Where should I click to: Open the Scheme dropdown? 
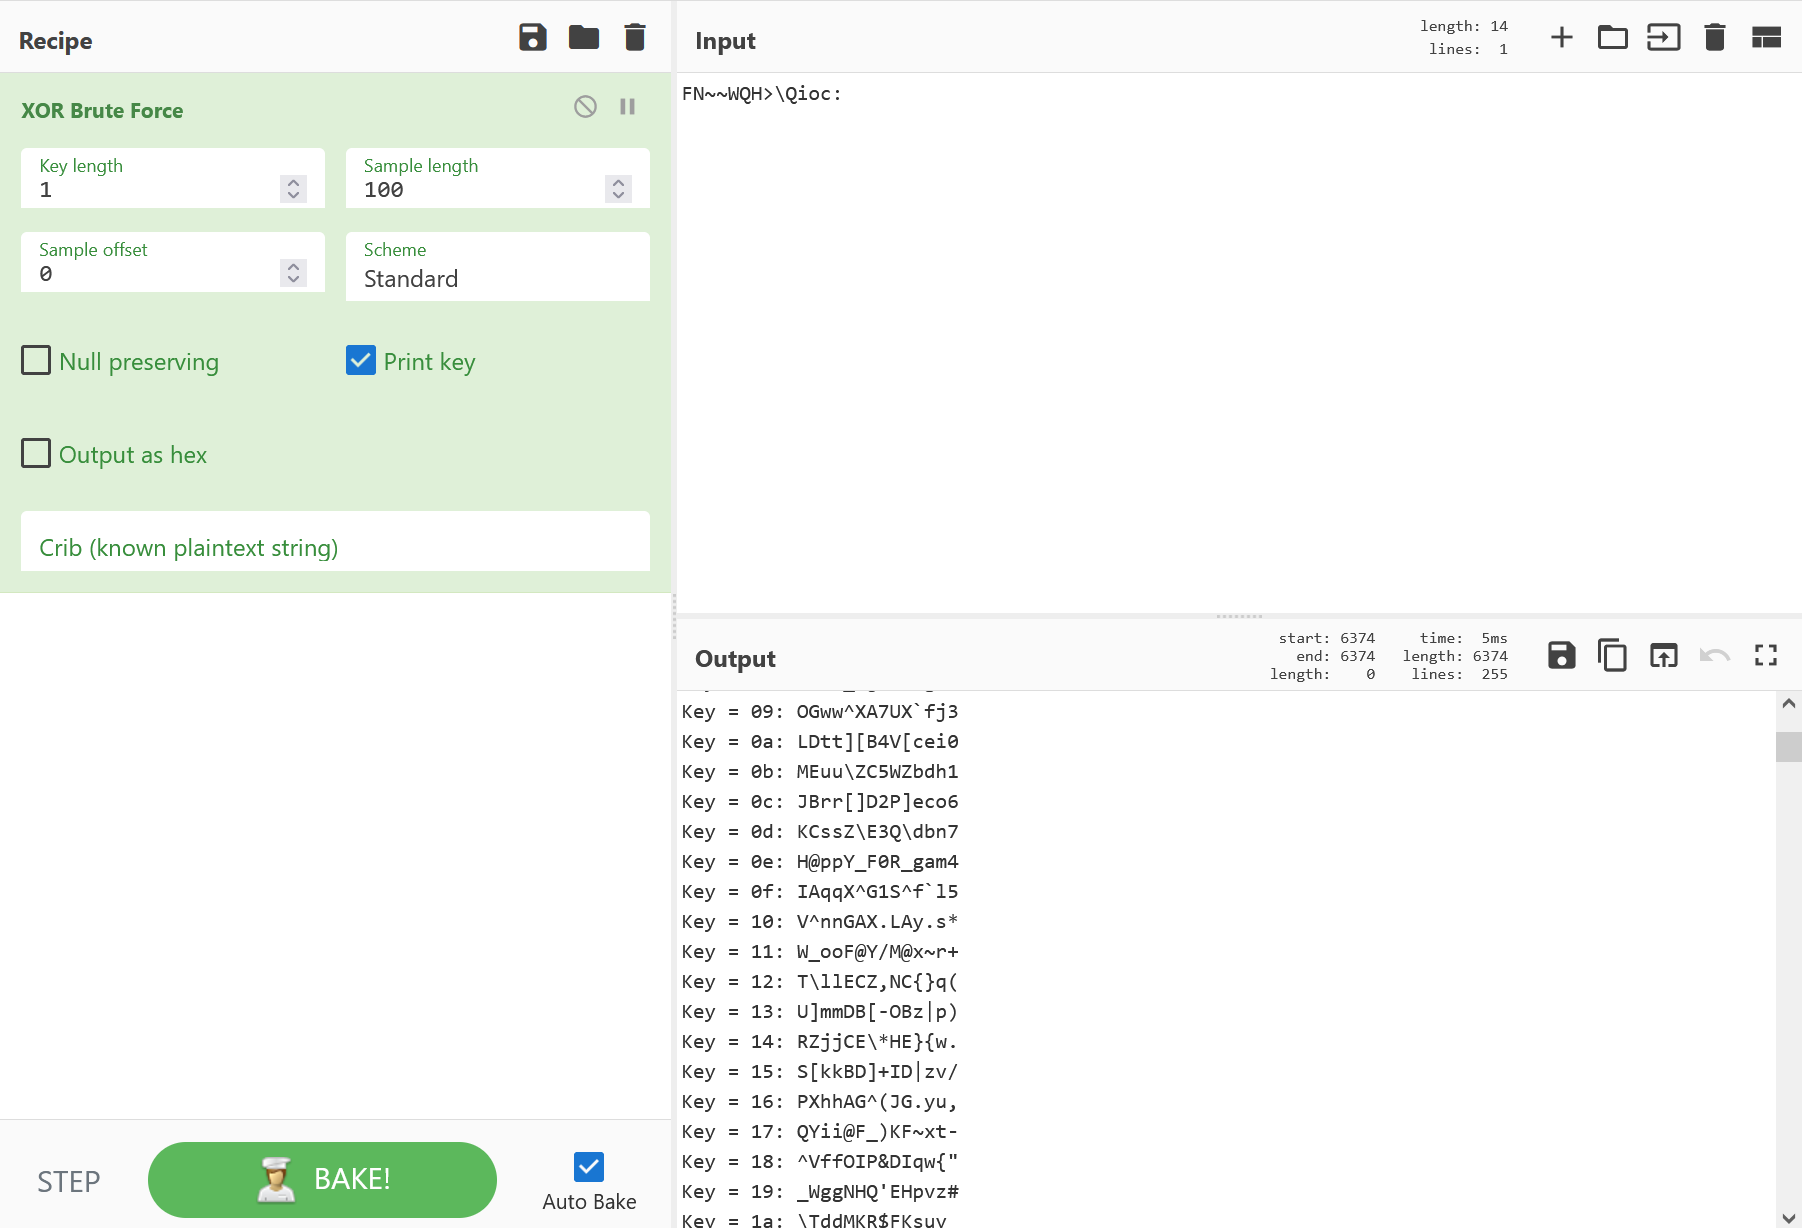pyautogui.click(x=497, y=278)
